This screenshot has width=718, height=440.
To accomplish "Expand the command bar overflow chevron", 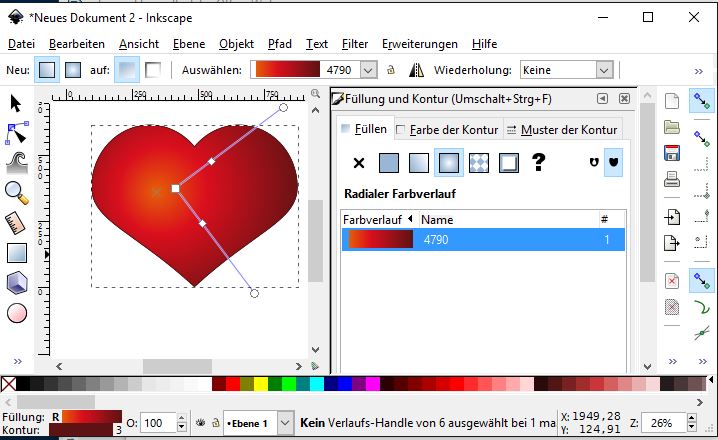I will [672, 361].
